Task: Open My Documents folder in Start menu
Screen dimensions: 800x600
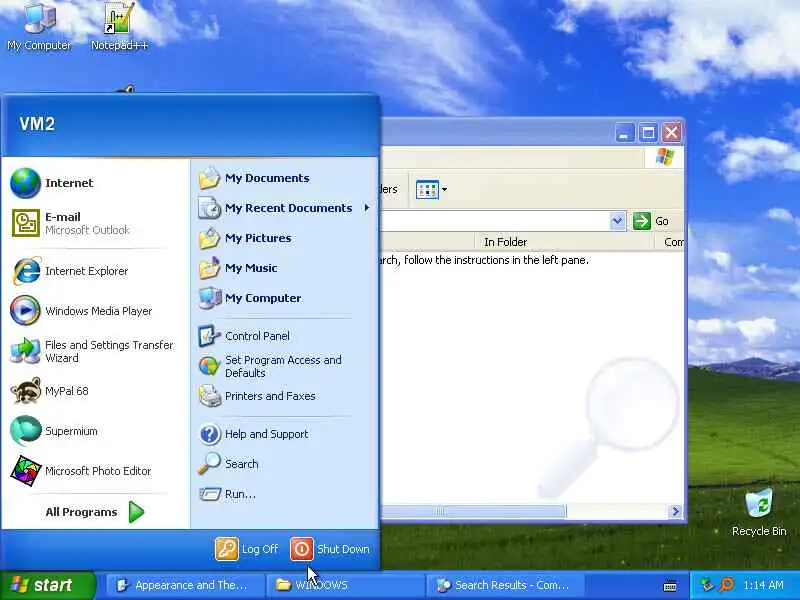Action: coord(284,178)
